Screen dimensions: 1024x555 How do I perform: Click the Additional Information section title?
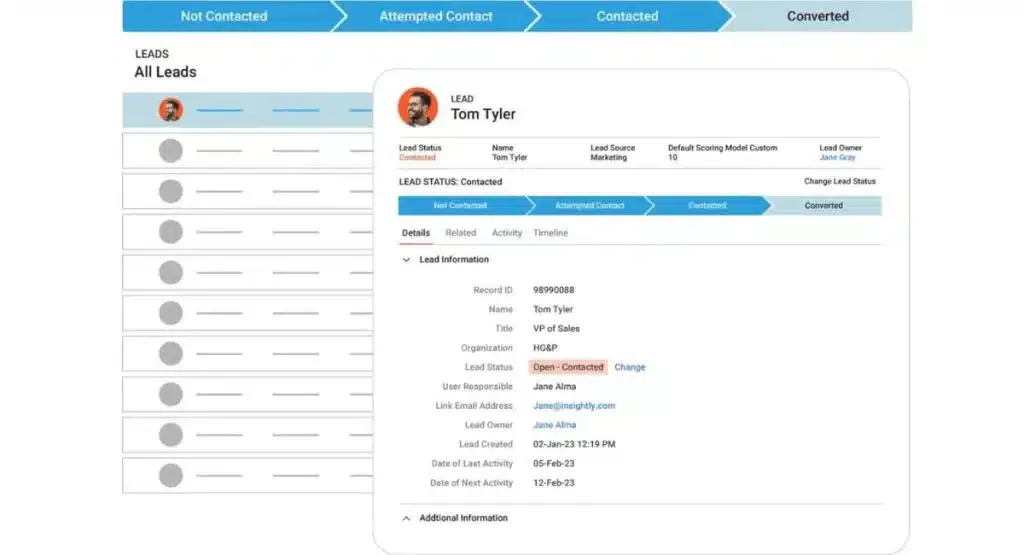[463, 518]
